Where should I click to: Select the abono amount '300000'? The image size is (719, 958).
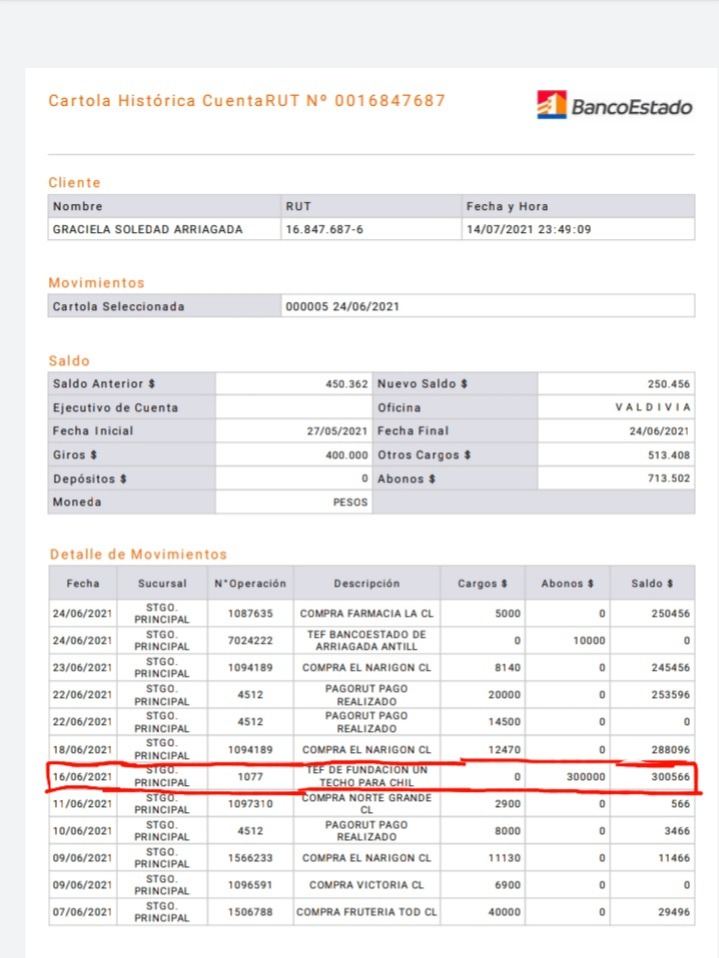[586, 777]
